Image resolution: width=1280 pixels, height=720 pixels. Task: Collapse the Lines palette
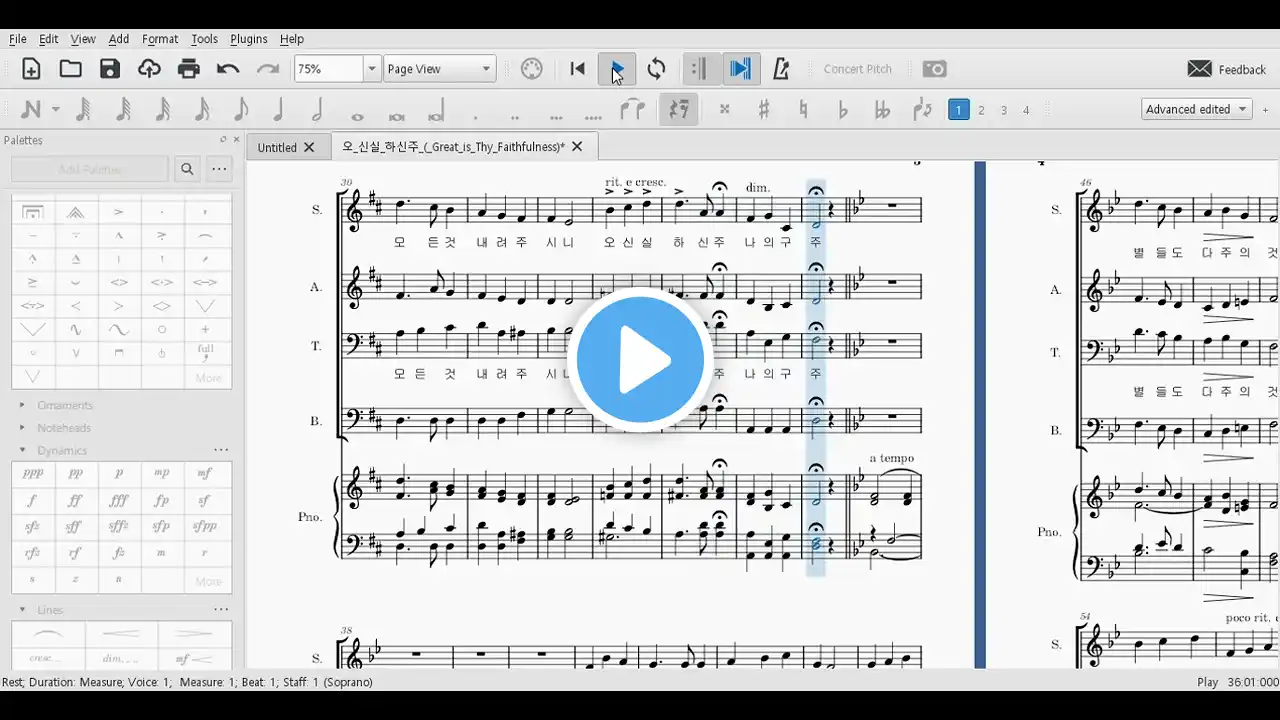22,610
